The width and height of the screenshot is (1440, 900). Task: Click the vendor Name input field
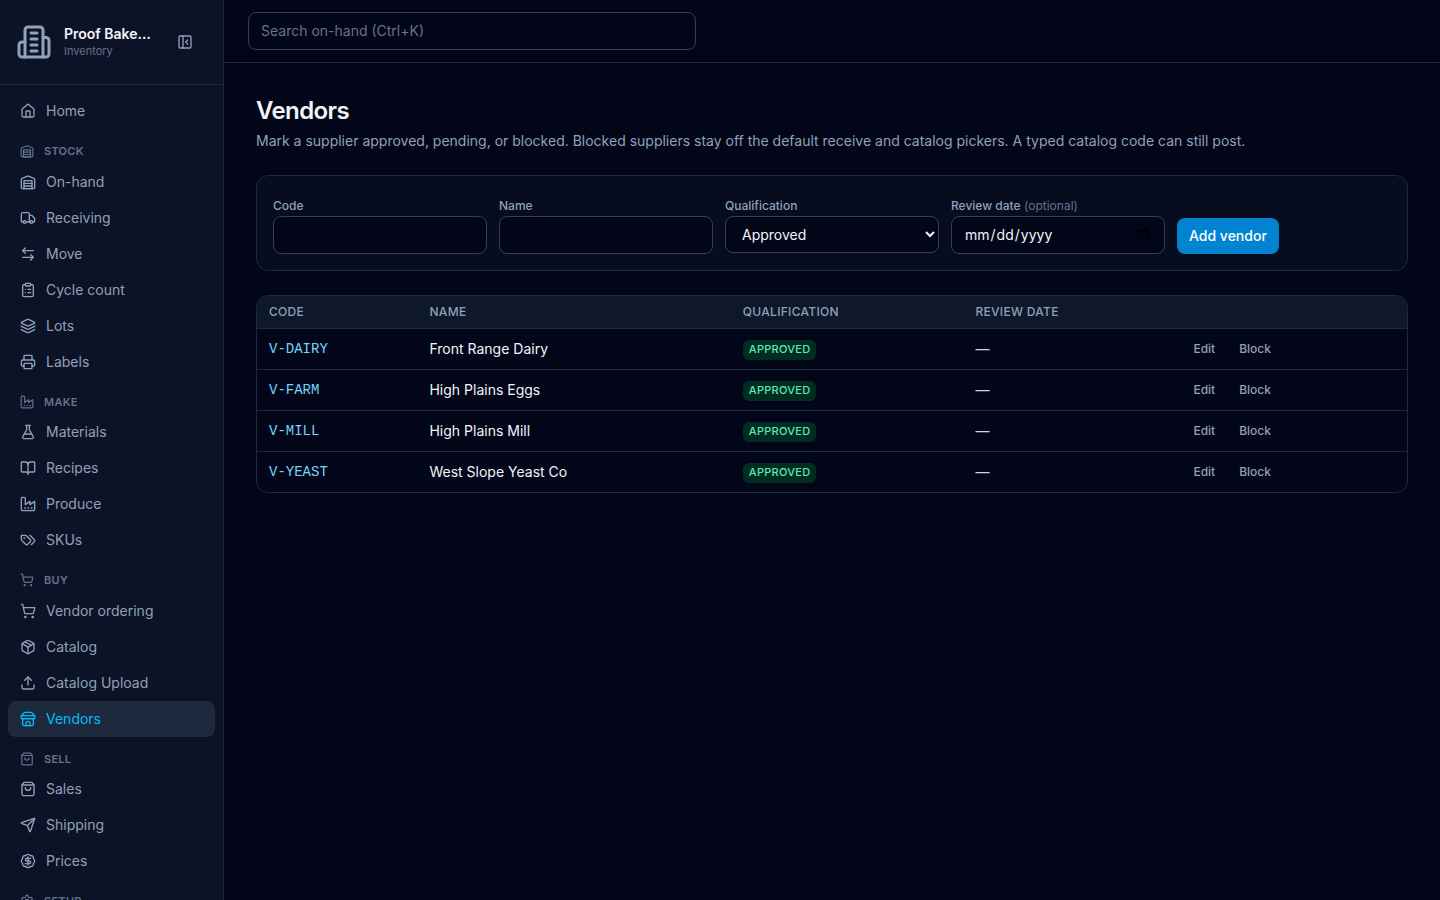[606, 235]
